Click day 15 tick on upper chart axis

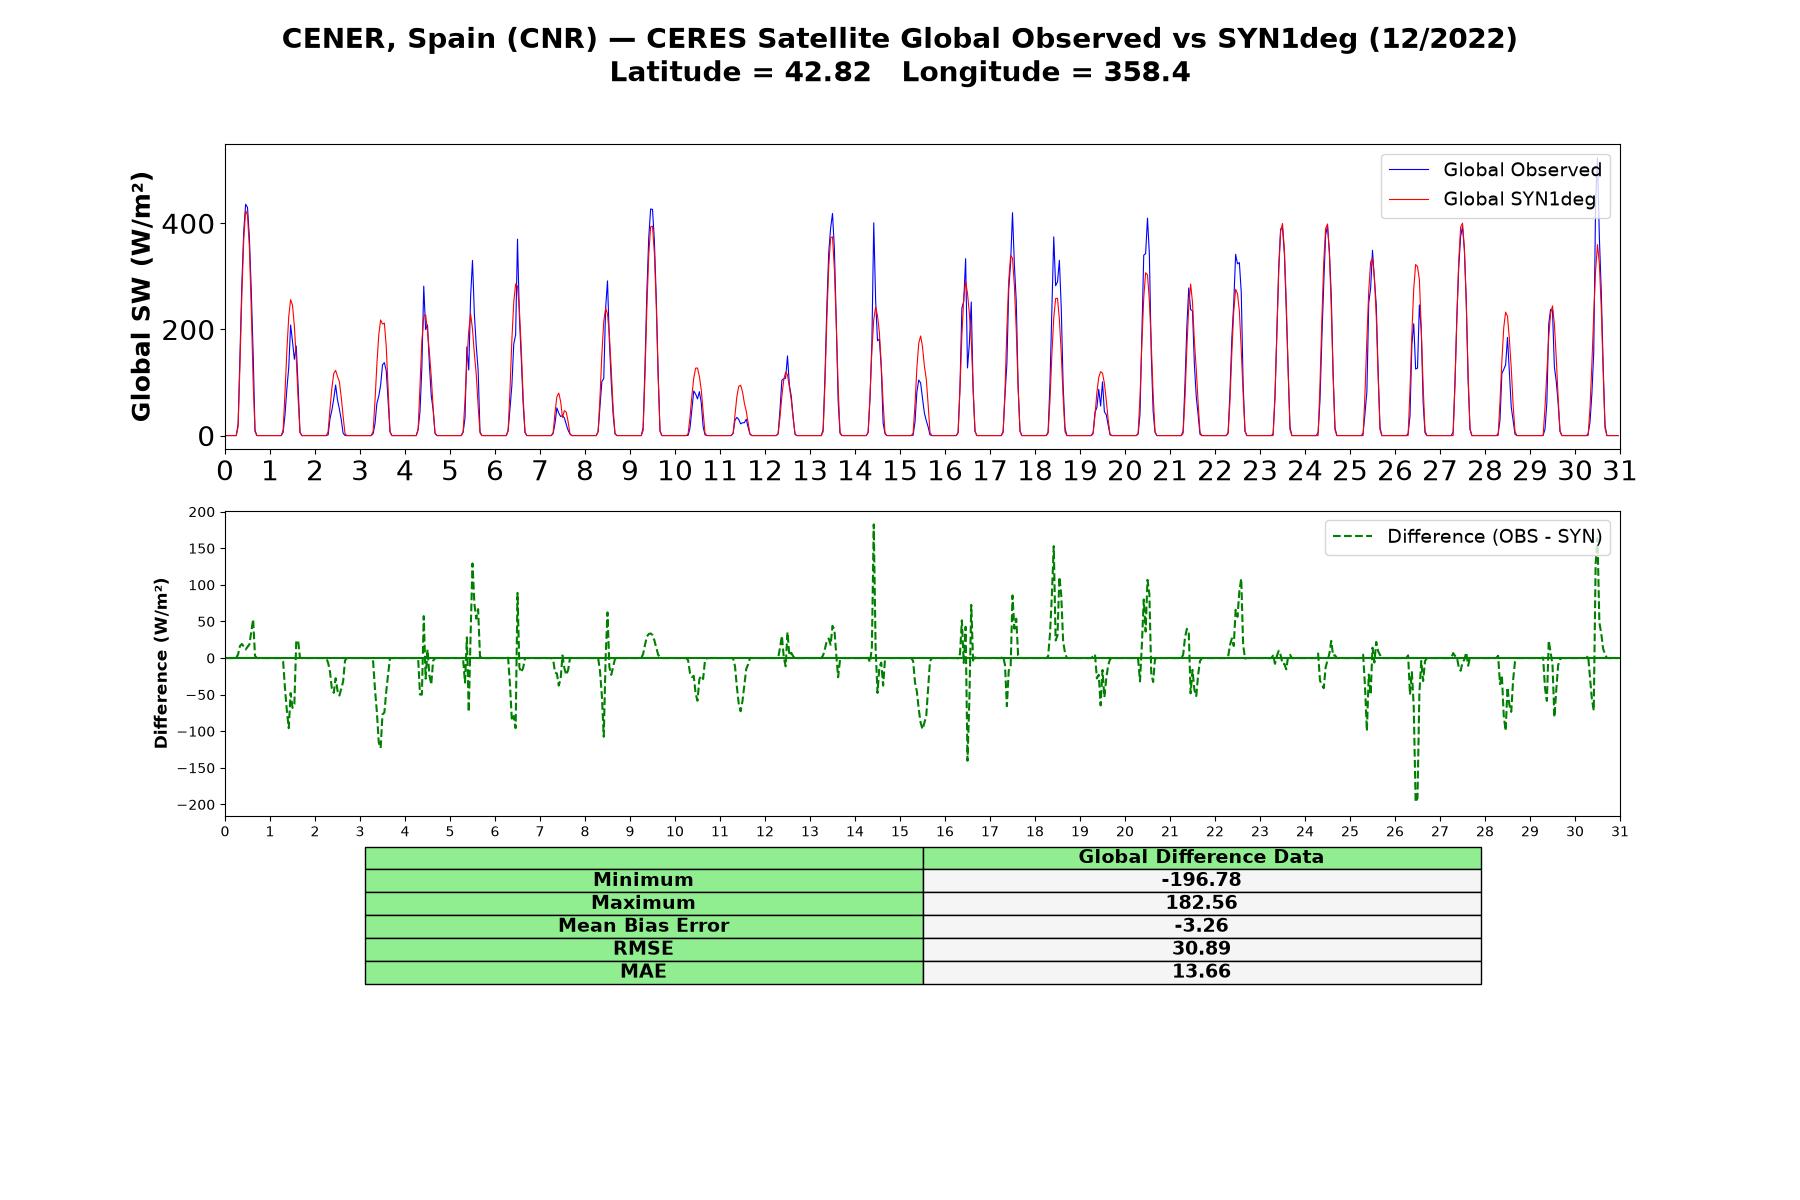tap(900, 470)
